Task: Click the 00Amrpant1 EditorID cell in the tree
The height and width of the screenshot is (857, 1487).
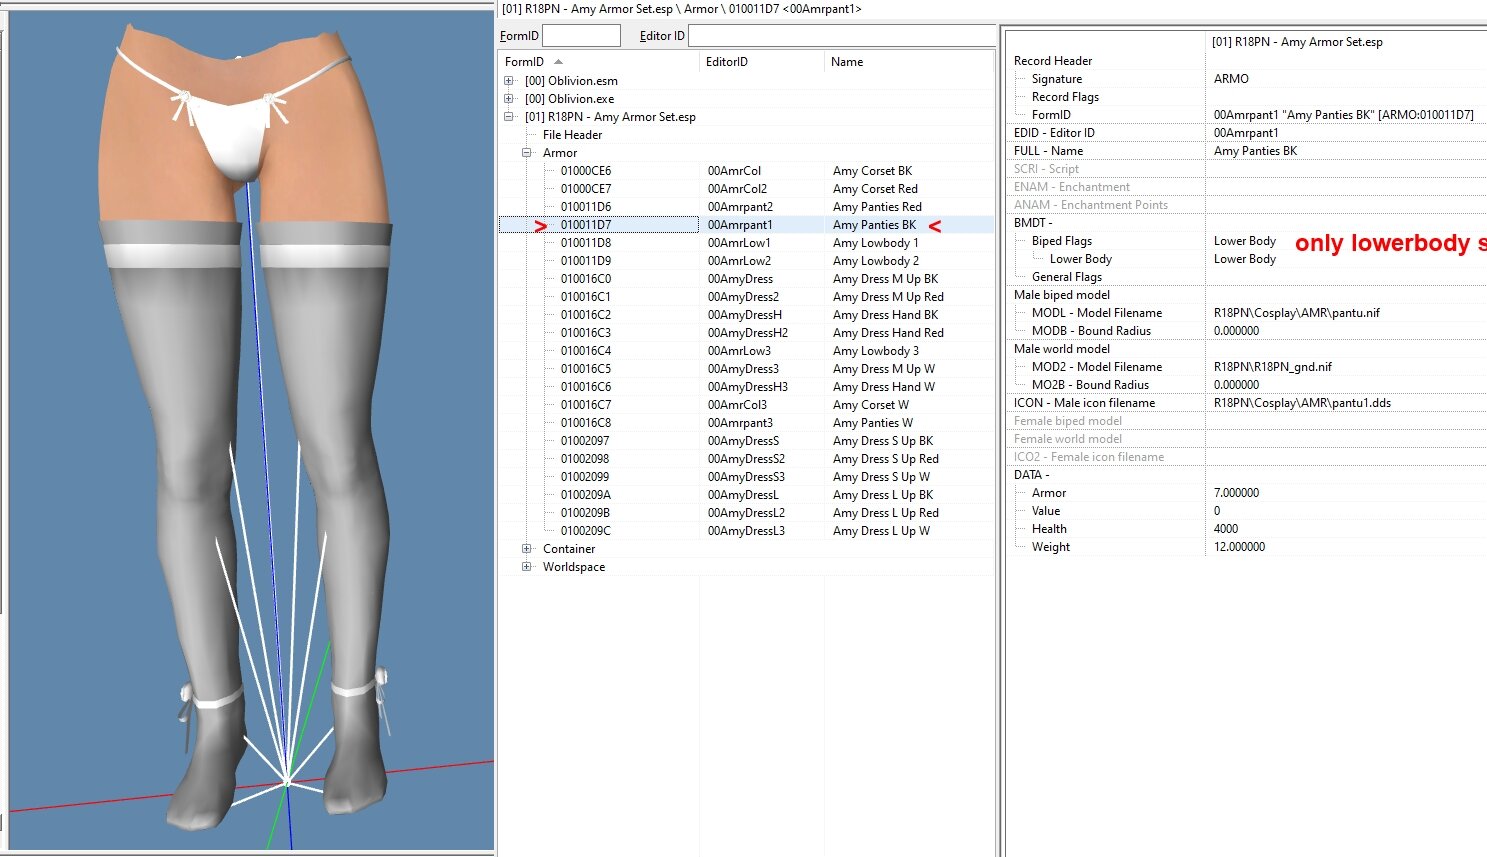Action: coord(740,225)
